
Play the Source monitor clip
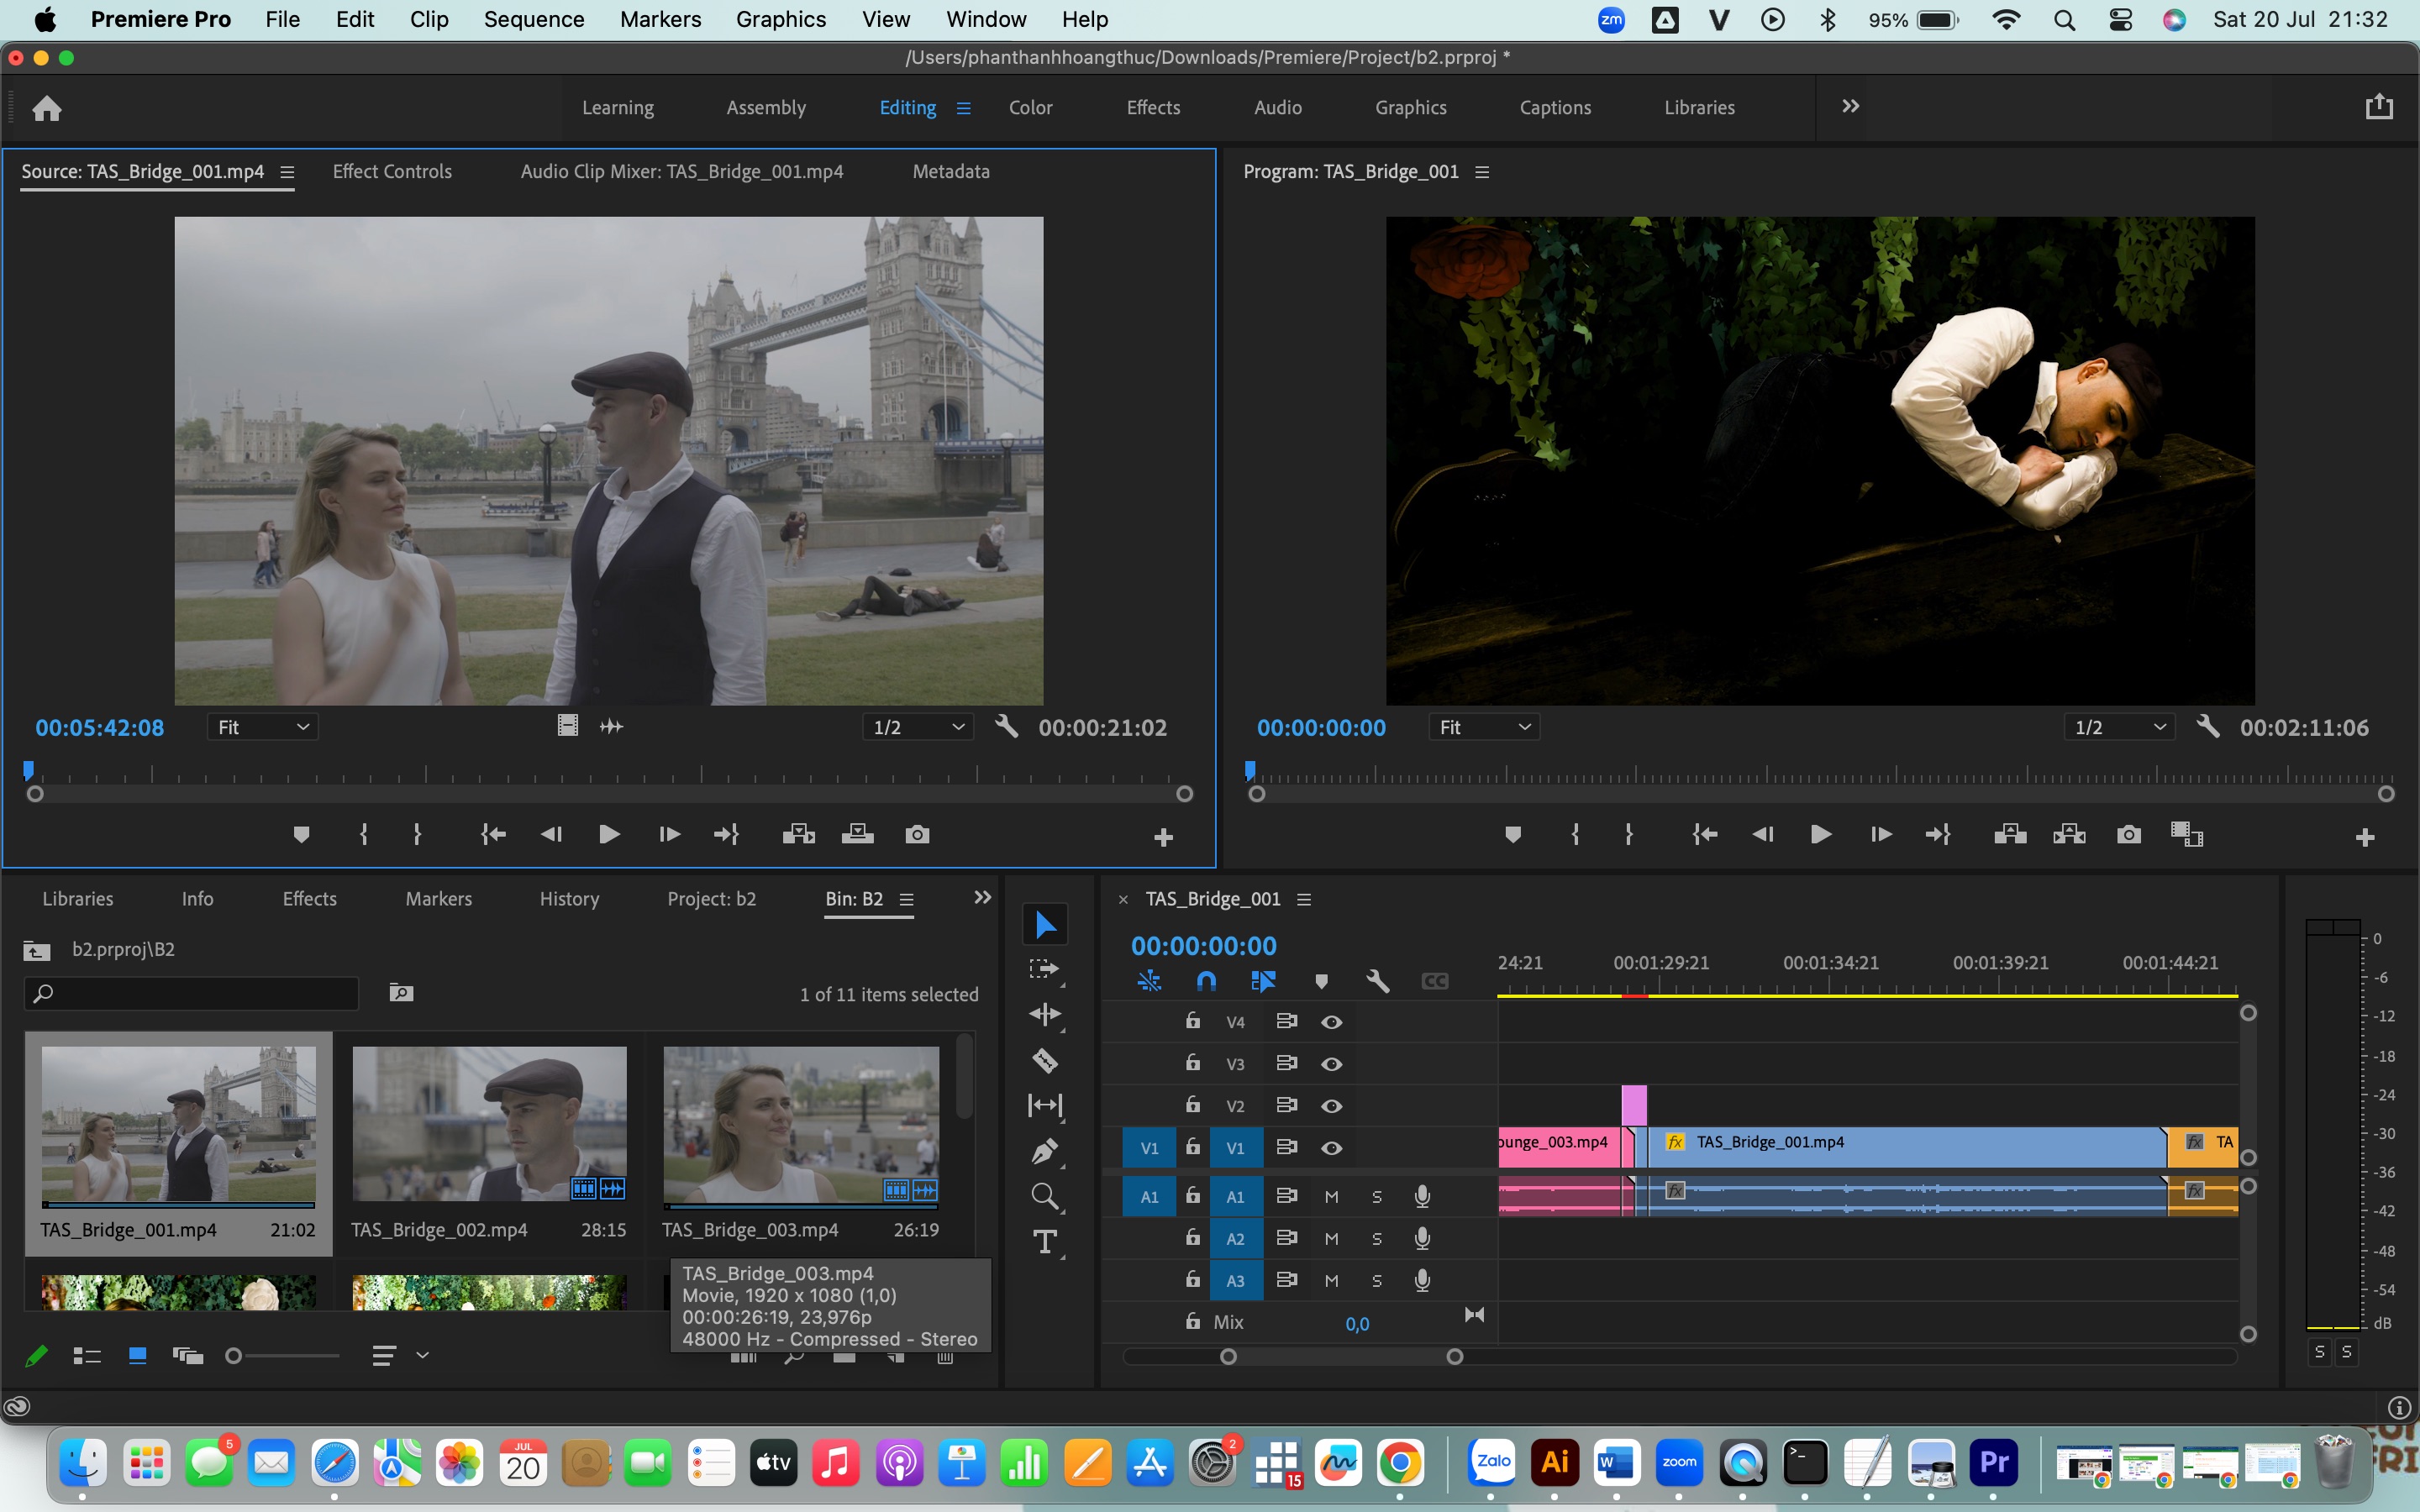(609, 834)
